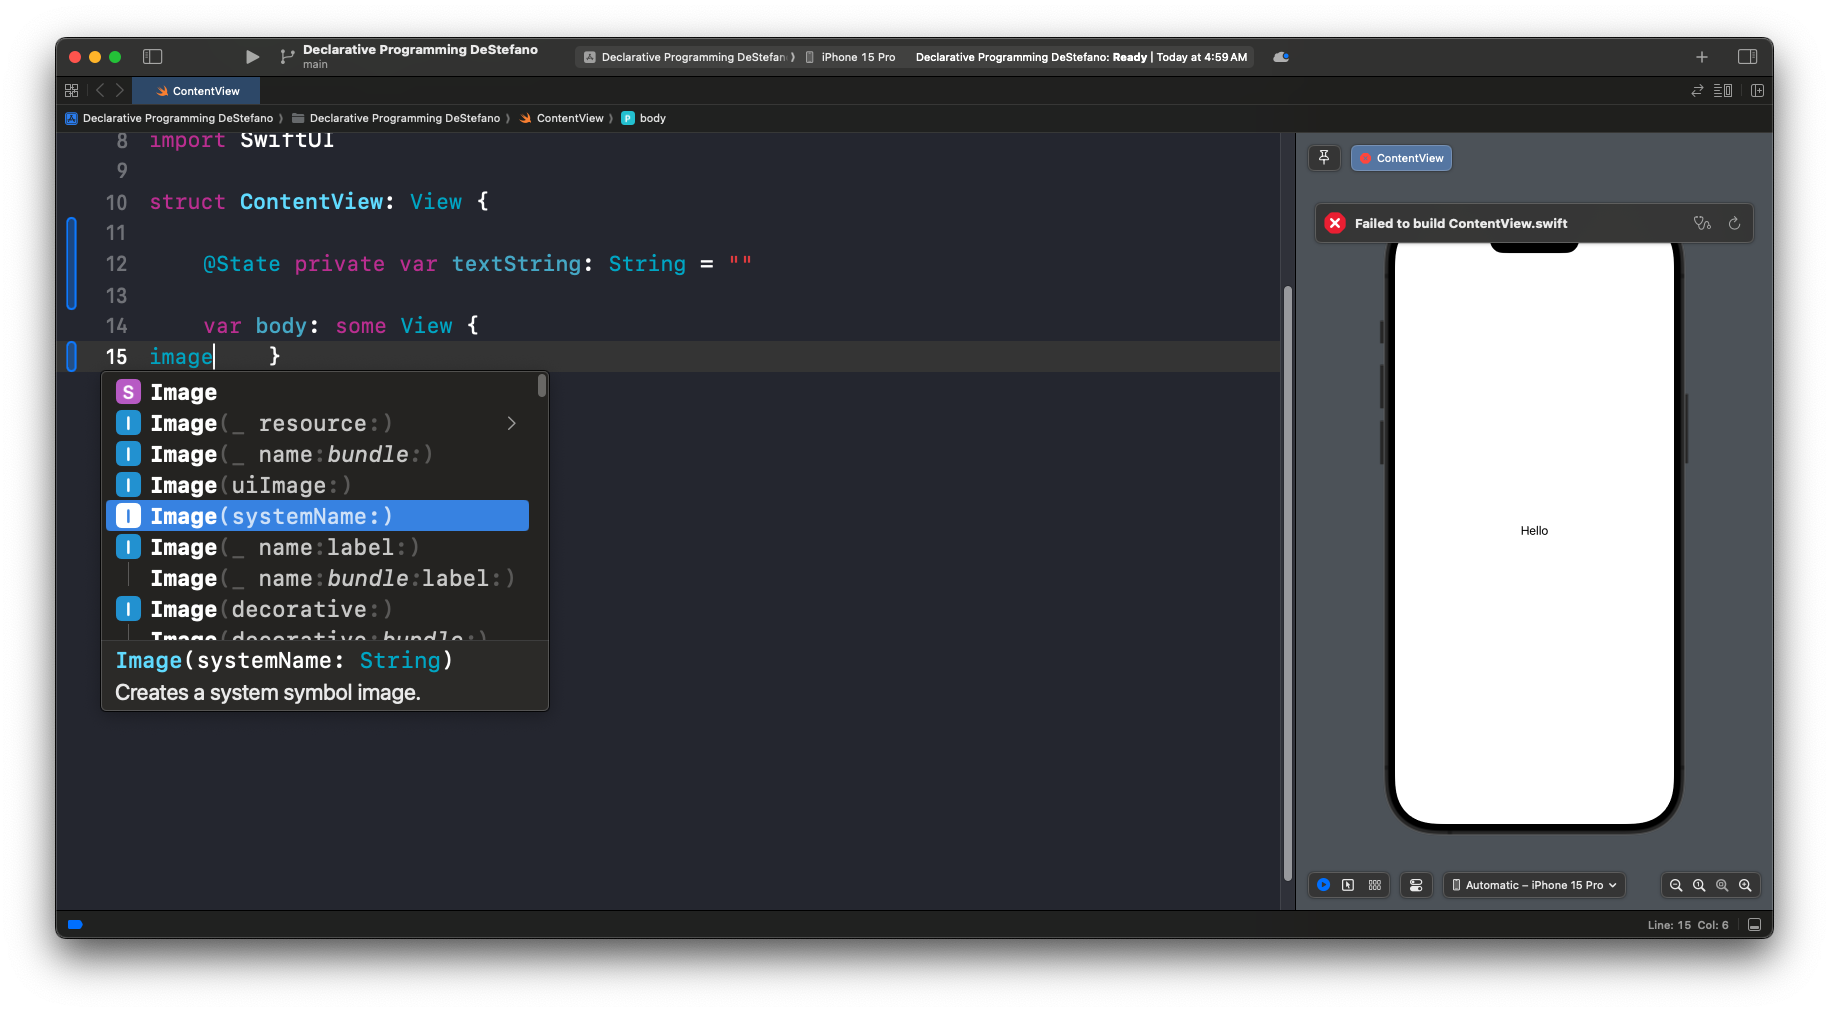1829x1012 pixels.
Task: Open preview diagnostics stethoscope icon
Action: pyautogui.click(x=1702, y=223)
